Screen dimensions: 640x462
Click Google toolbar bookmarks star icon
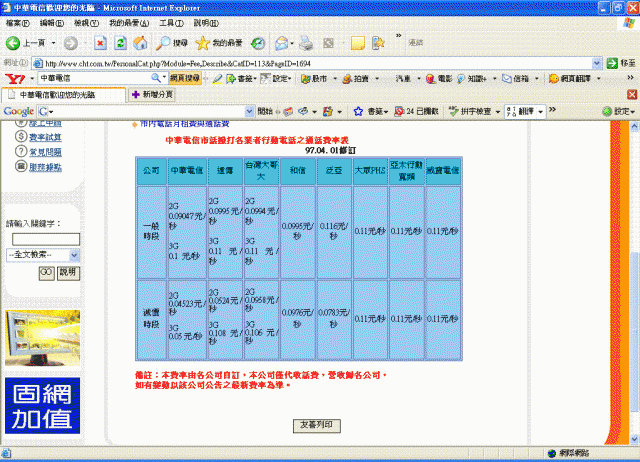358,111
